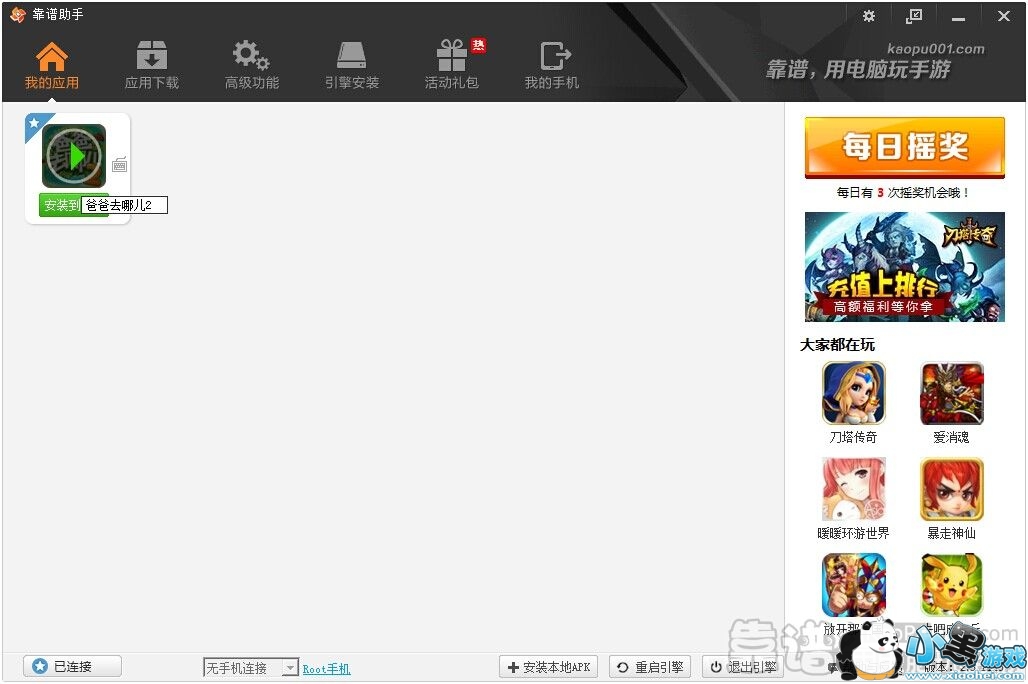Click the 已连接 status button

point(72,666)
